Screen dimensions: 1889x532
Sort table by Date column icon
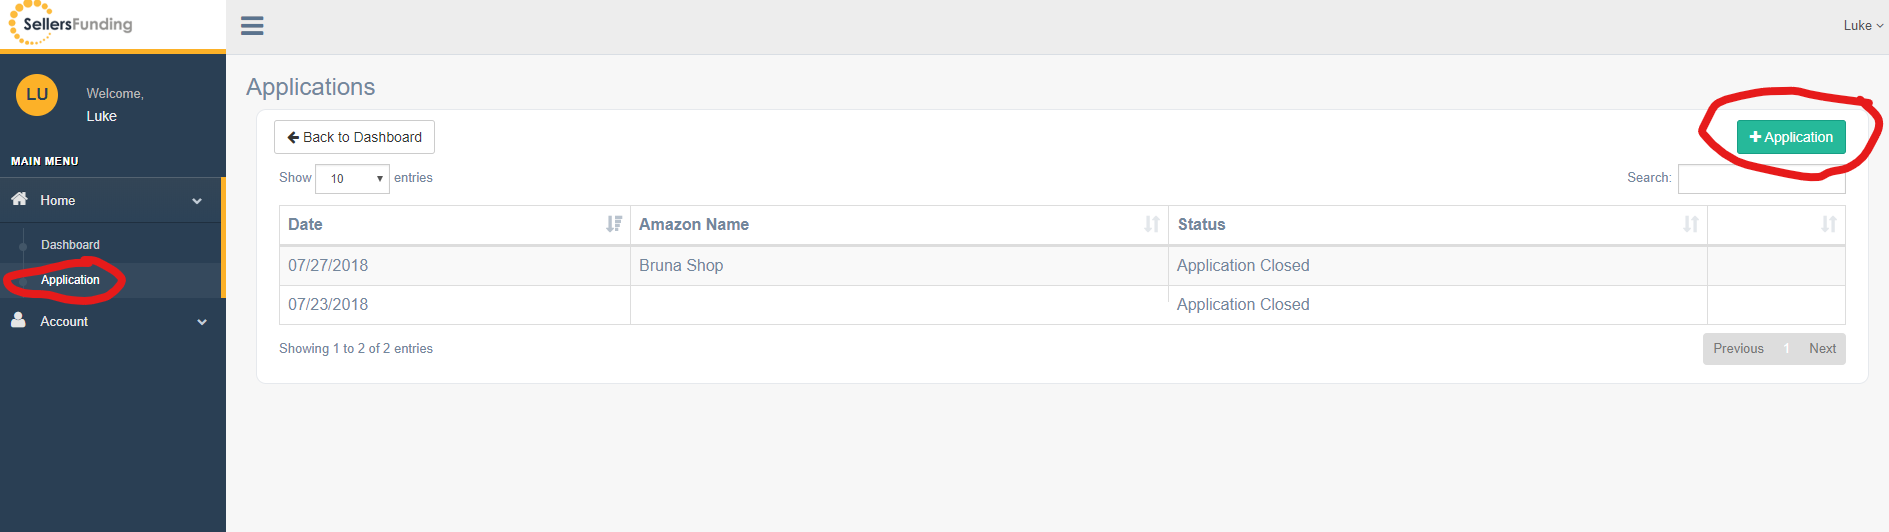point(614,224)
